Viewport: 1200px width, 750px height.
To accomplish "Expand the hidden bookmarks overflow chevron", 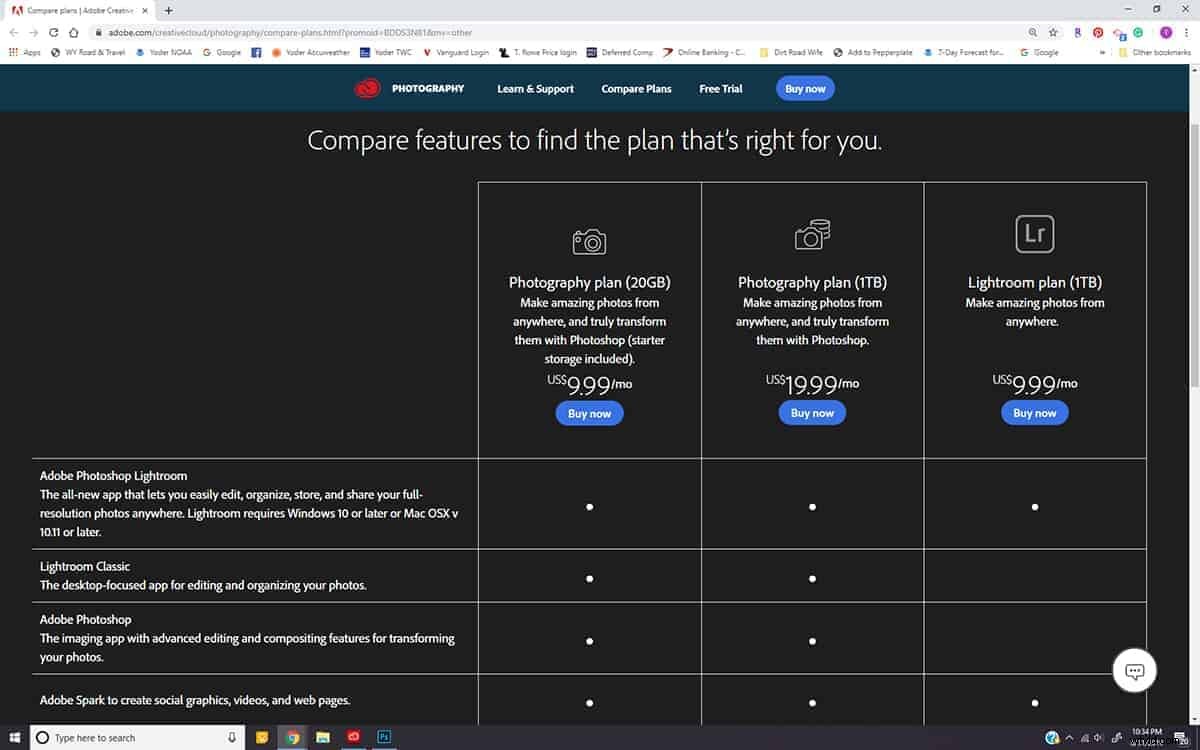I will (1103, 52).
